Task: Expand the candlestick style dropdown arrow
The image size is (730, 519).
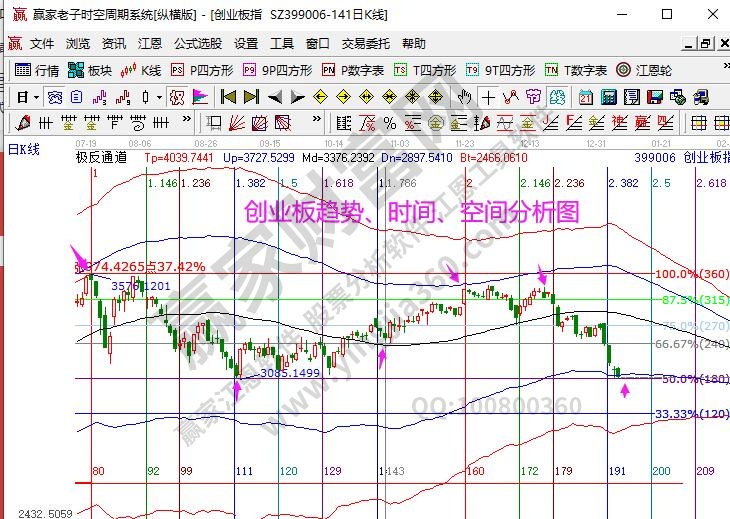Action: (160, 97)
